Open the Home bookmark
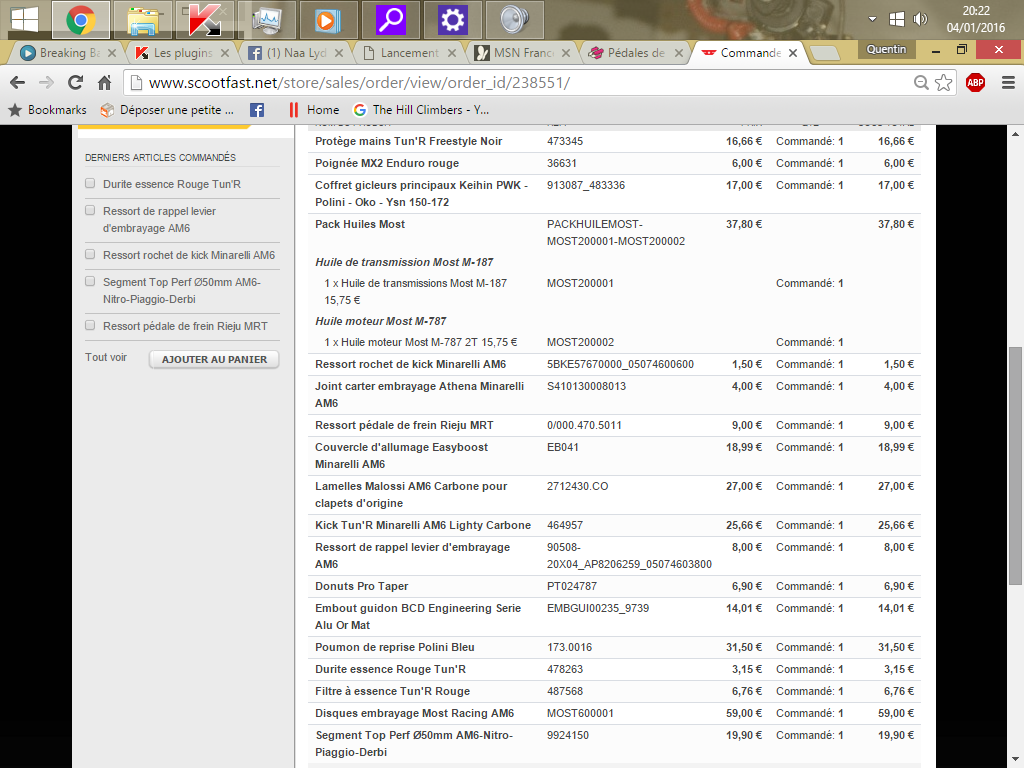1024x768 pixels. point(314,110)
